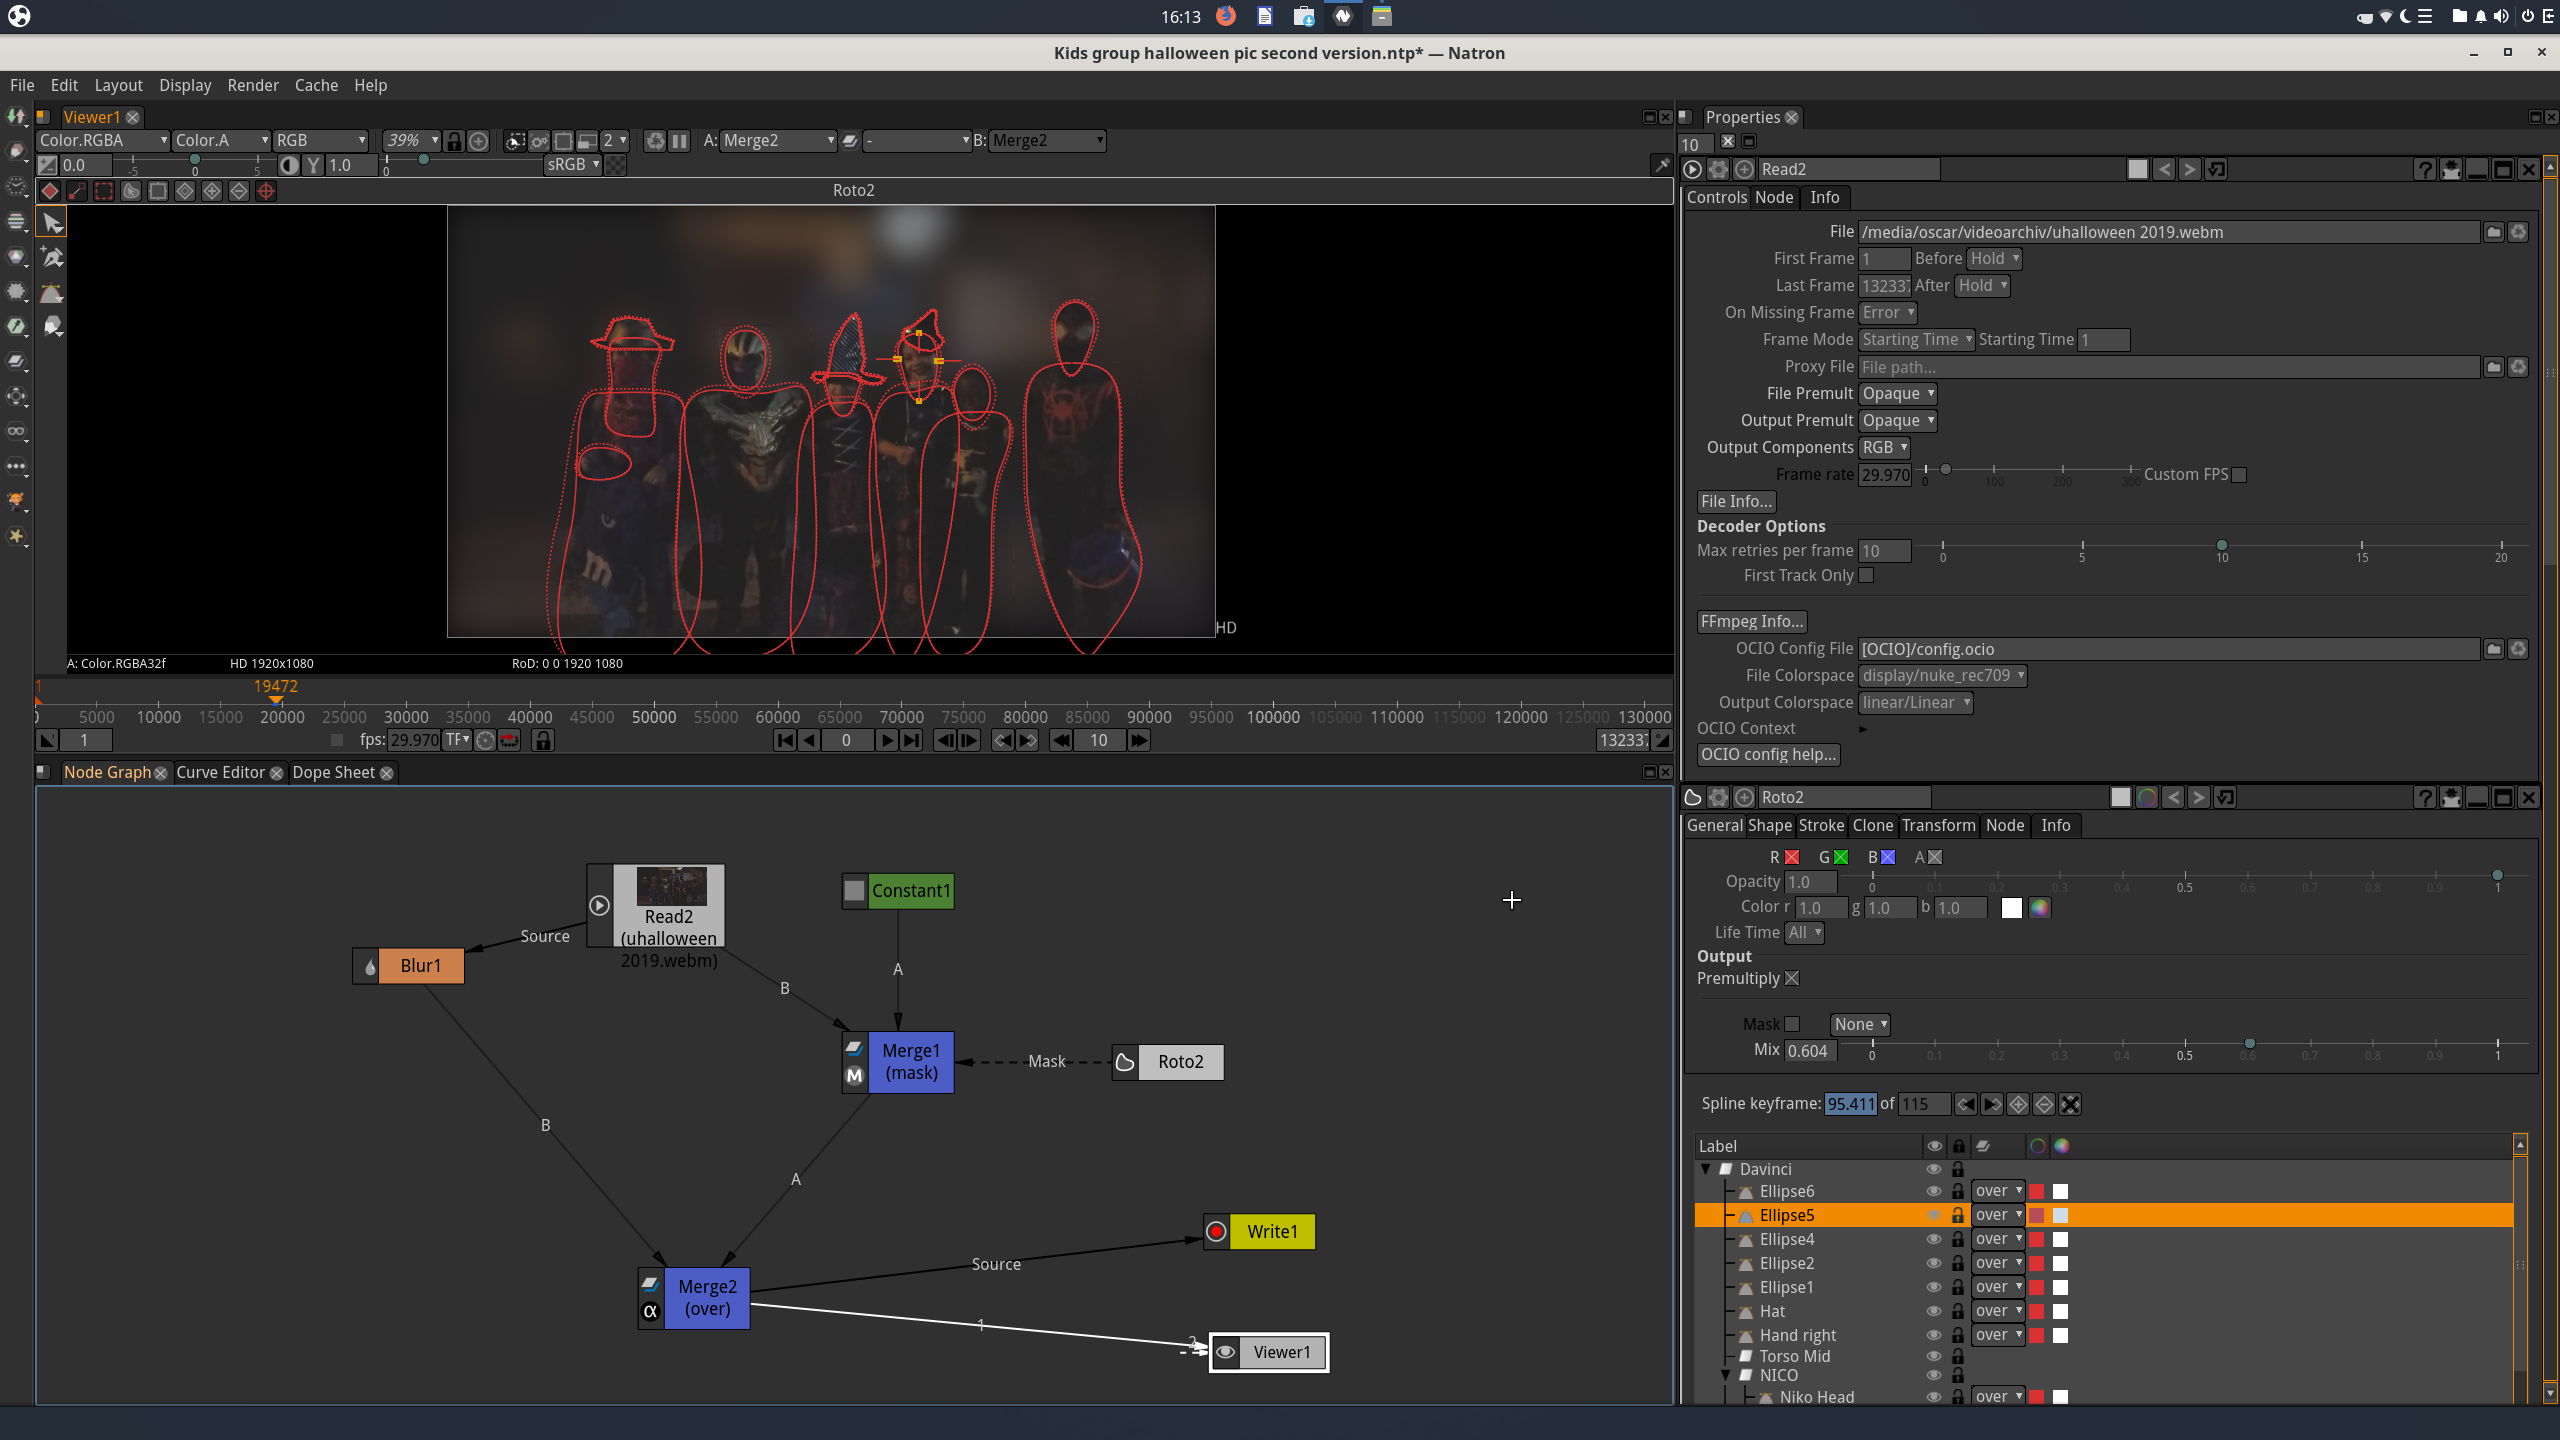The width and height of the screenshot is (2560, 1440).
Task: Open the Info tab of Read2
Action: 1824,197
